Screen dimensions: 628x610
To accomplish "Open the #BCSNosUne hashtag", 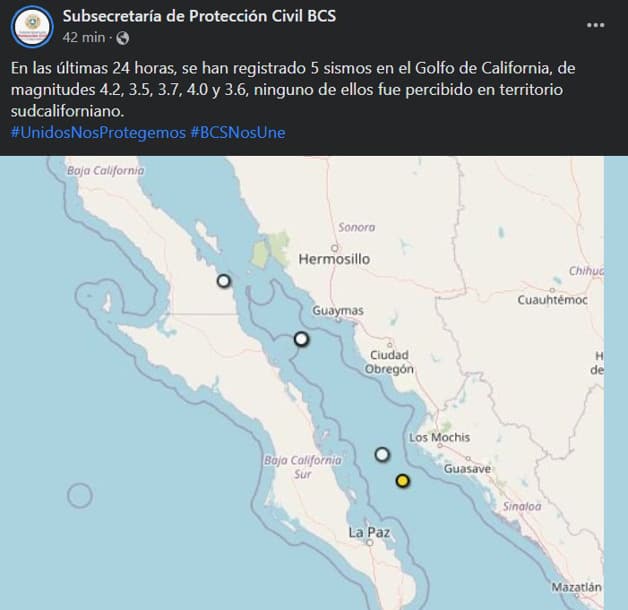I will point(238,133).
